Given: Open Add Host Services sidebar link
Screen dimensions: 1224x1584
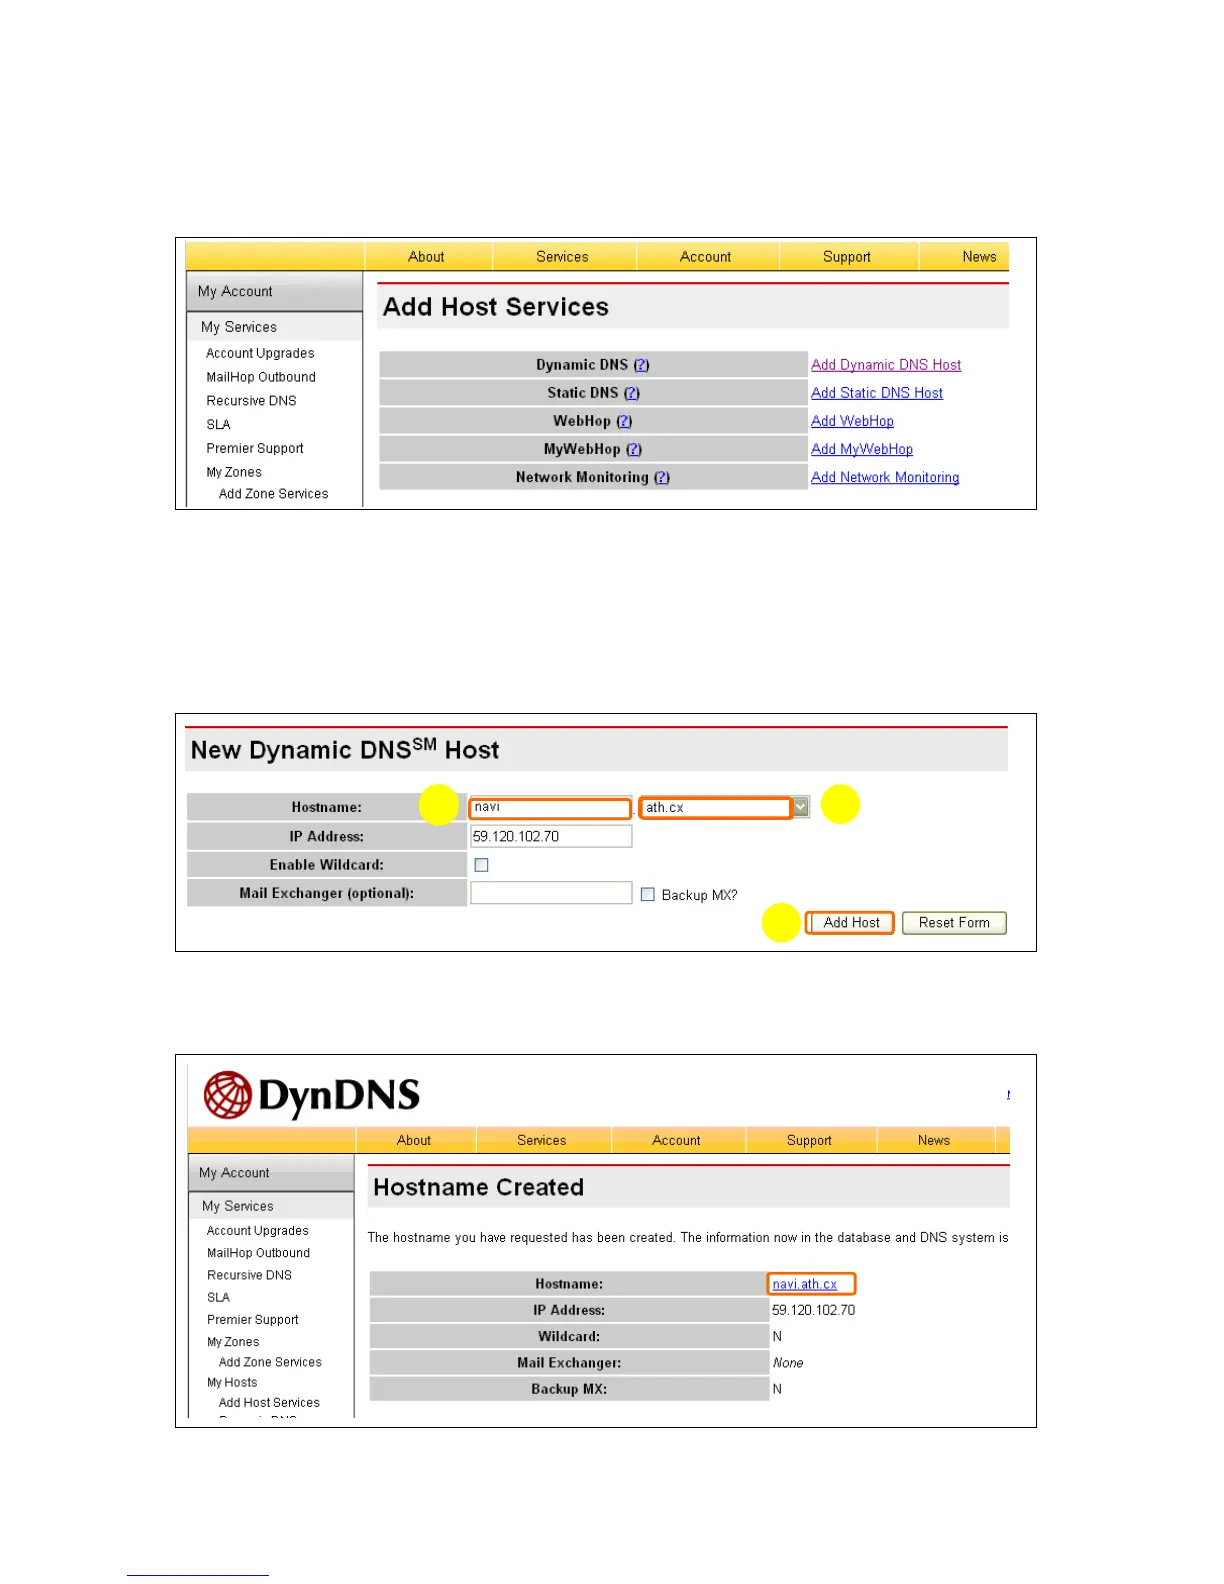Looking at the screenshot, I should [269, 1403].
